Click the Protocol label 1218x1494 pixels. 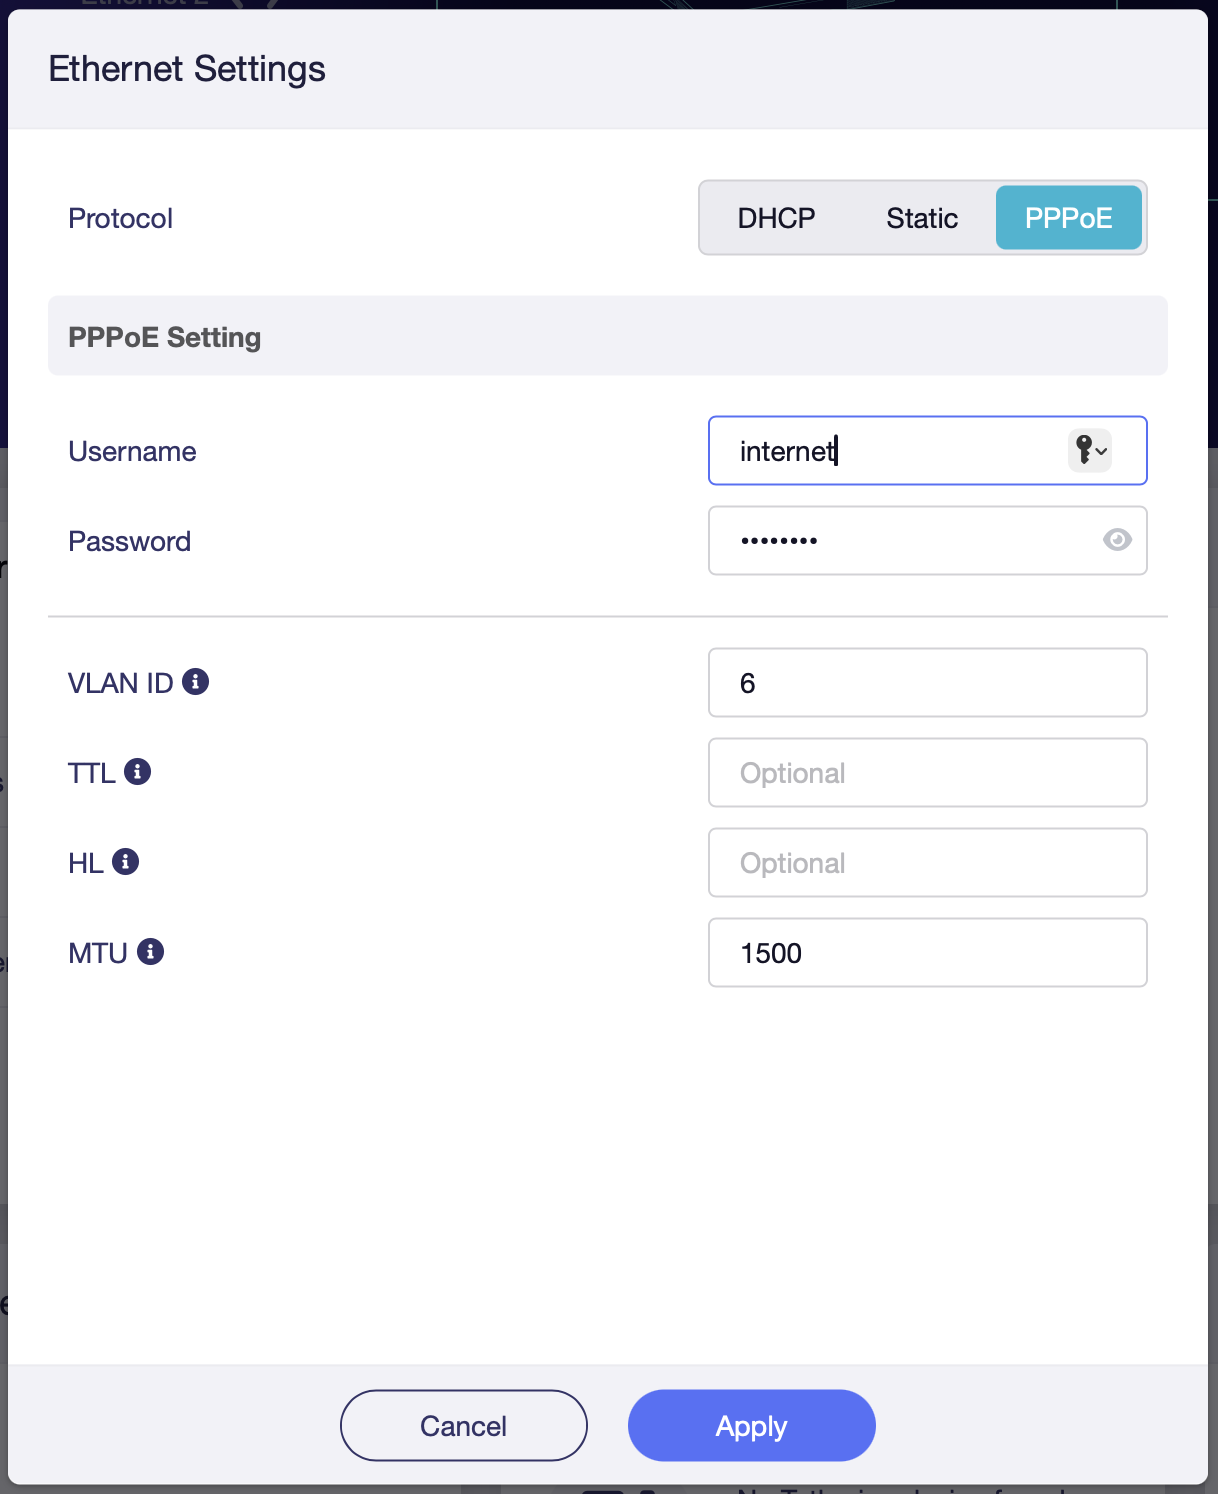[x=120, y=218]
